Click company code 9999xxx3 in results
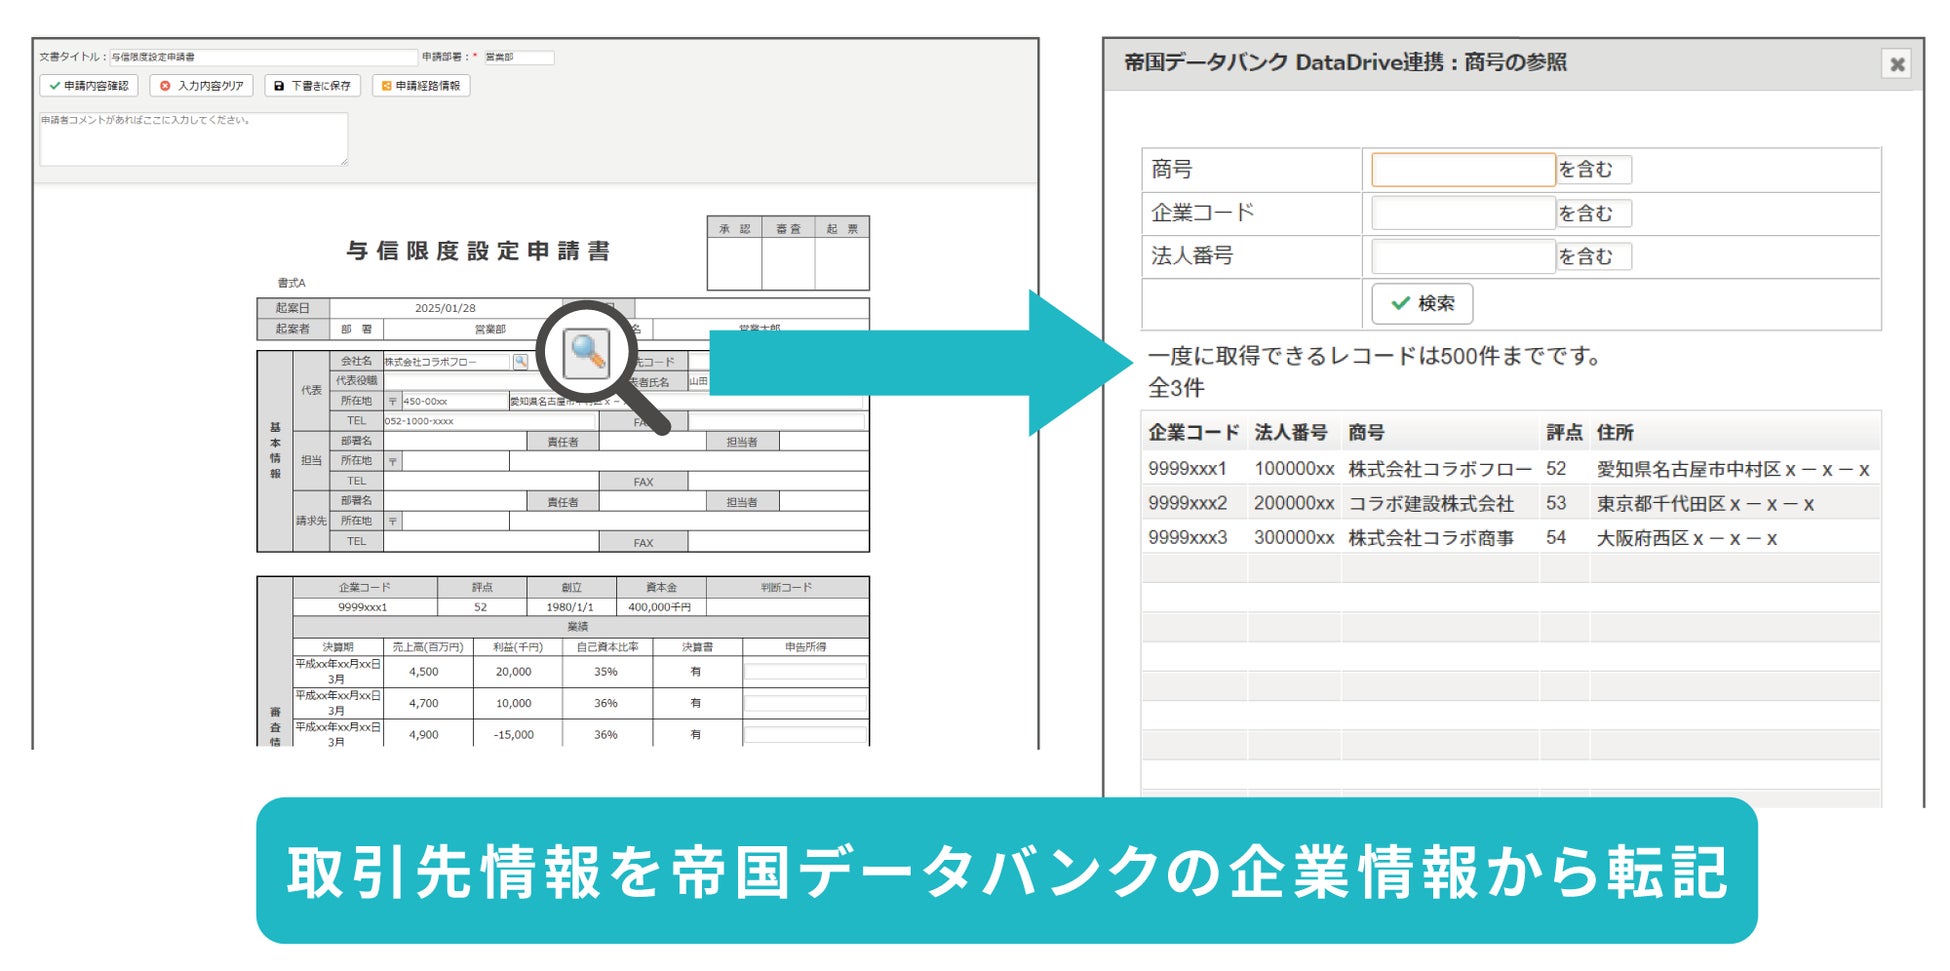Image resolution: width=1950 pixels, height=971 pixels. pos(1187,537)
